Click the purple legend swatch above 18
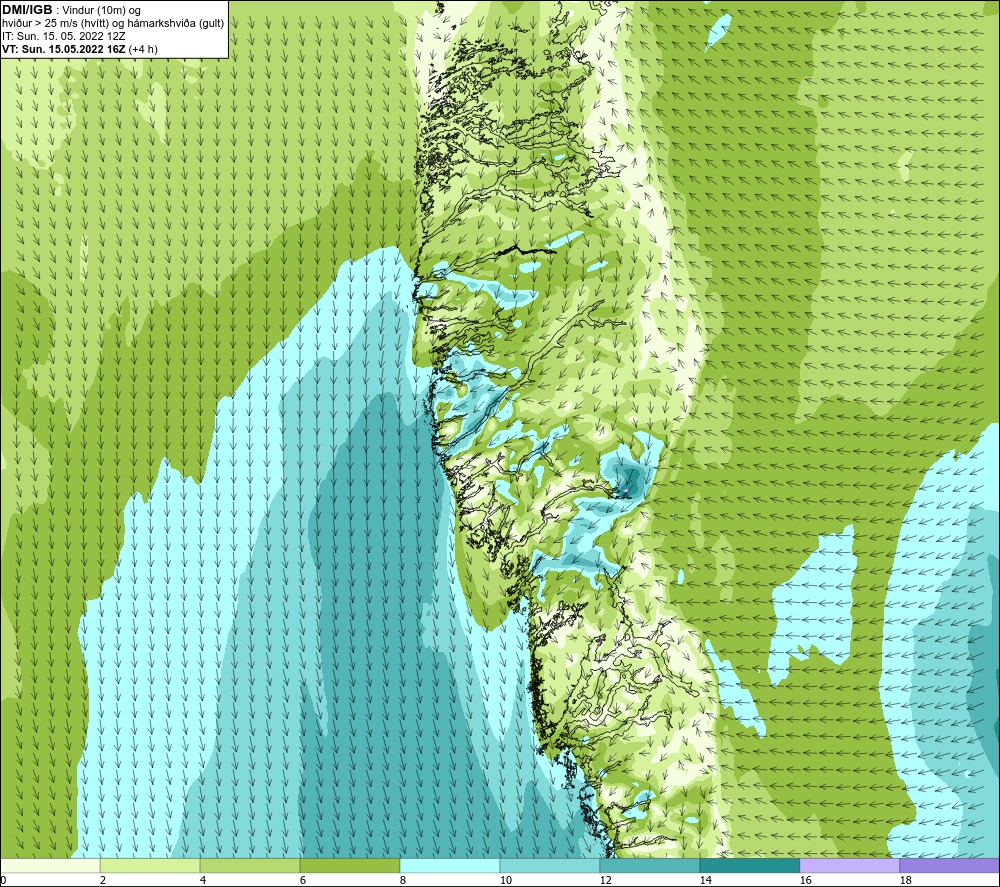The height and width of the screenshot is (887, 1000). 949,865
